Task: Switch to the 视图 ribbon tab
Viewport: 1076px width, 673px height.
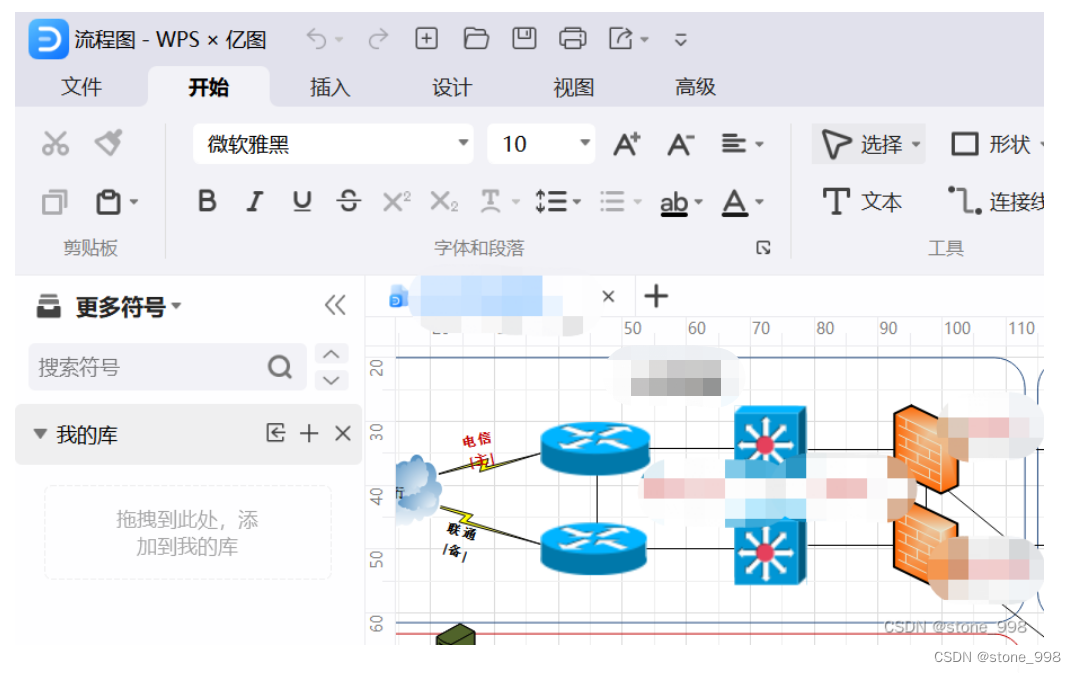Action: tap(573, 87)
